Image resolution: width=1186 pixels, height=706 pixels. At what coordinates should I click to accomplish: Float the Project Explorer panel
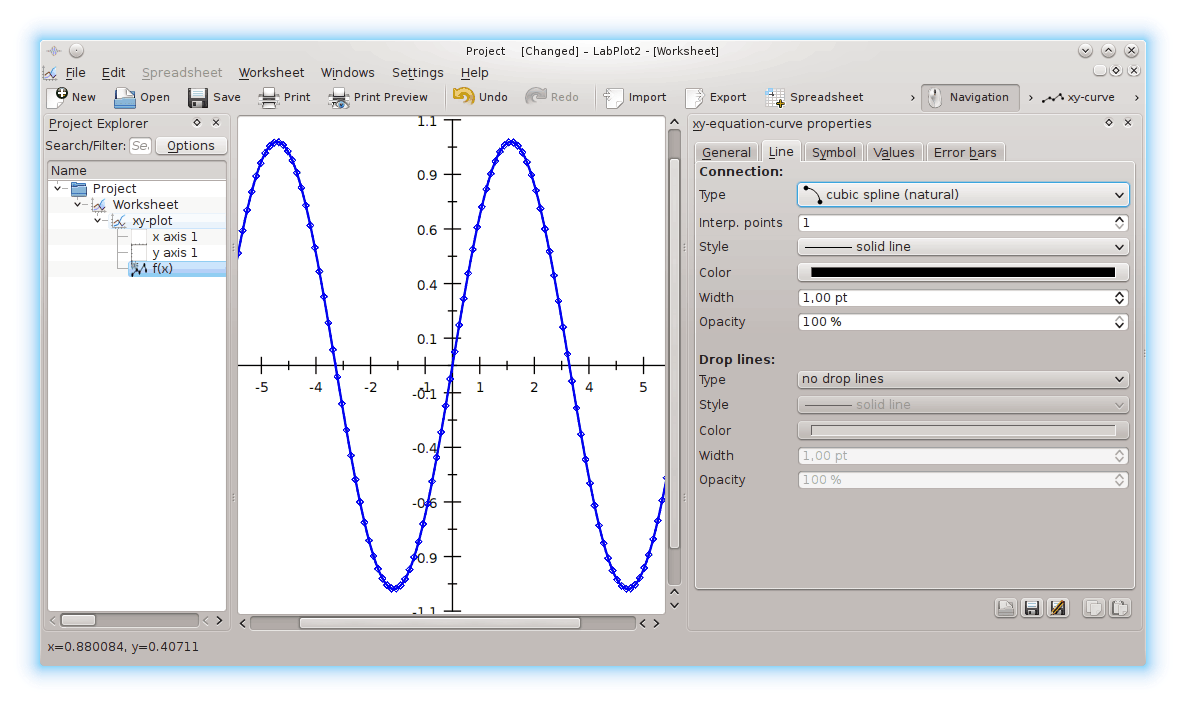pyautogui.click(x=197, y=123)
